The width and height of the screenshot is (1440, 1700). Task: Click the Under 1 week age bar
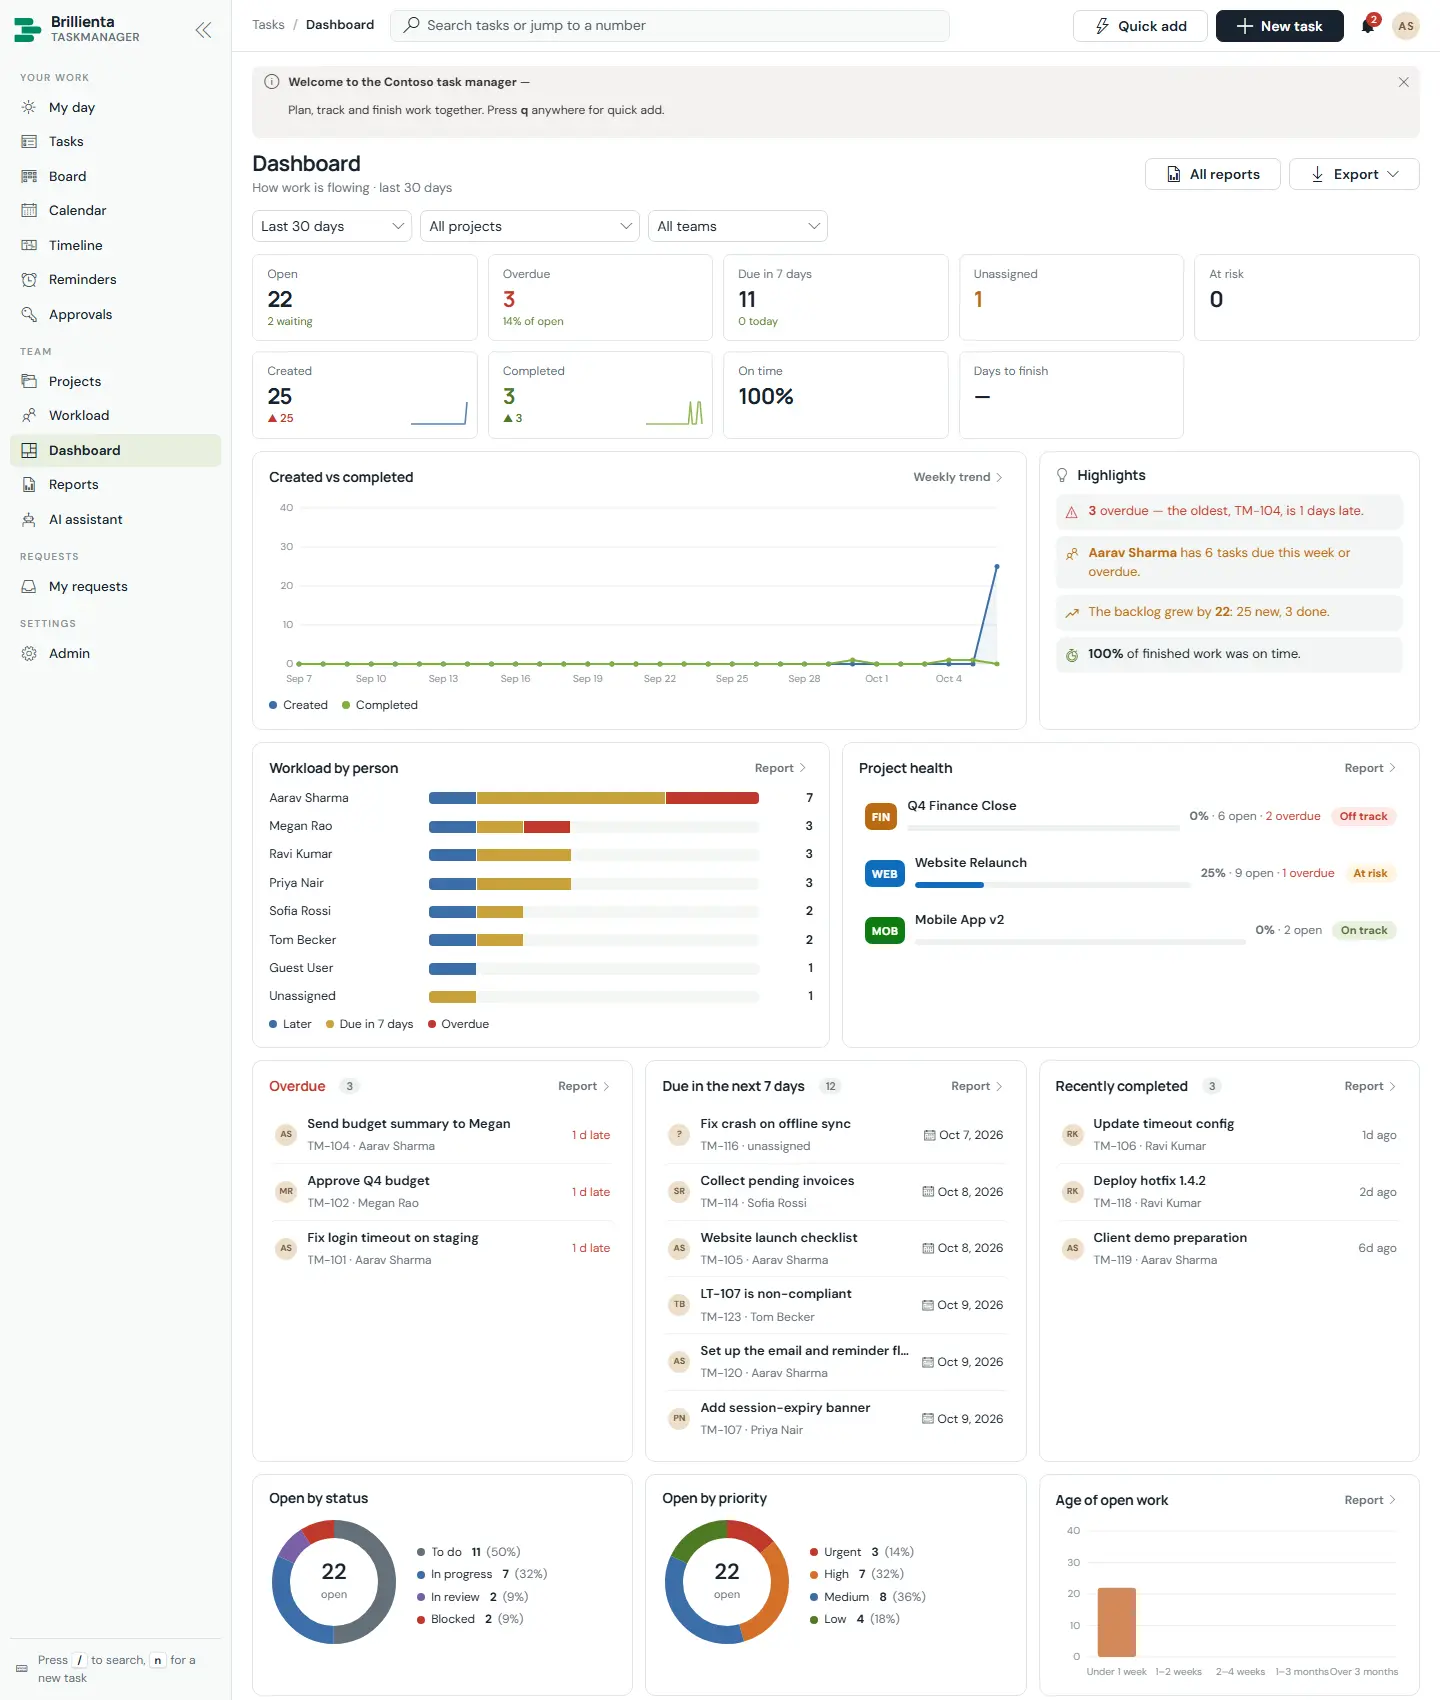[x=1117, y=1622]
